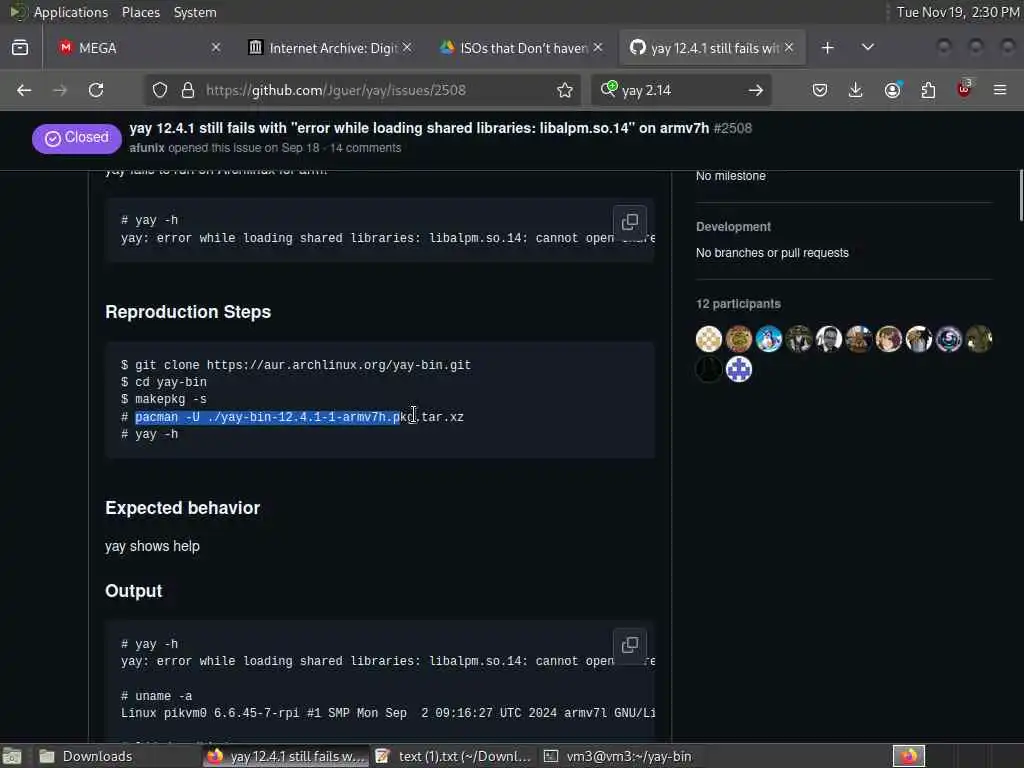Open the Firefox account icon
This screenshot has width=1024, height=768.
(893, 90)
